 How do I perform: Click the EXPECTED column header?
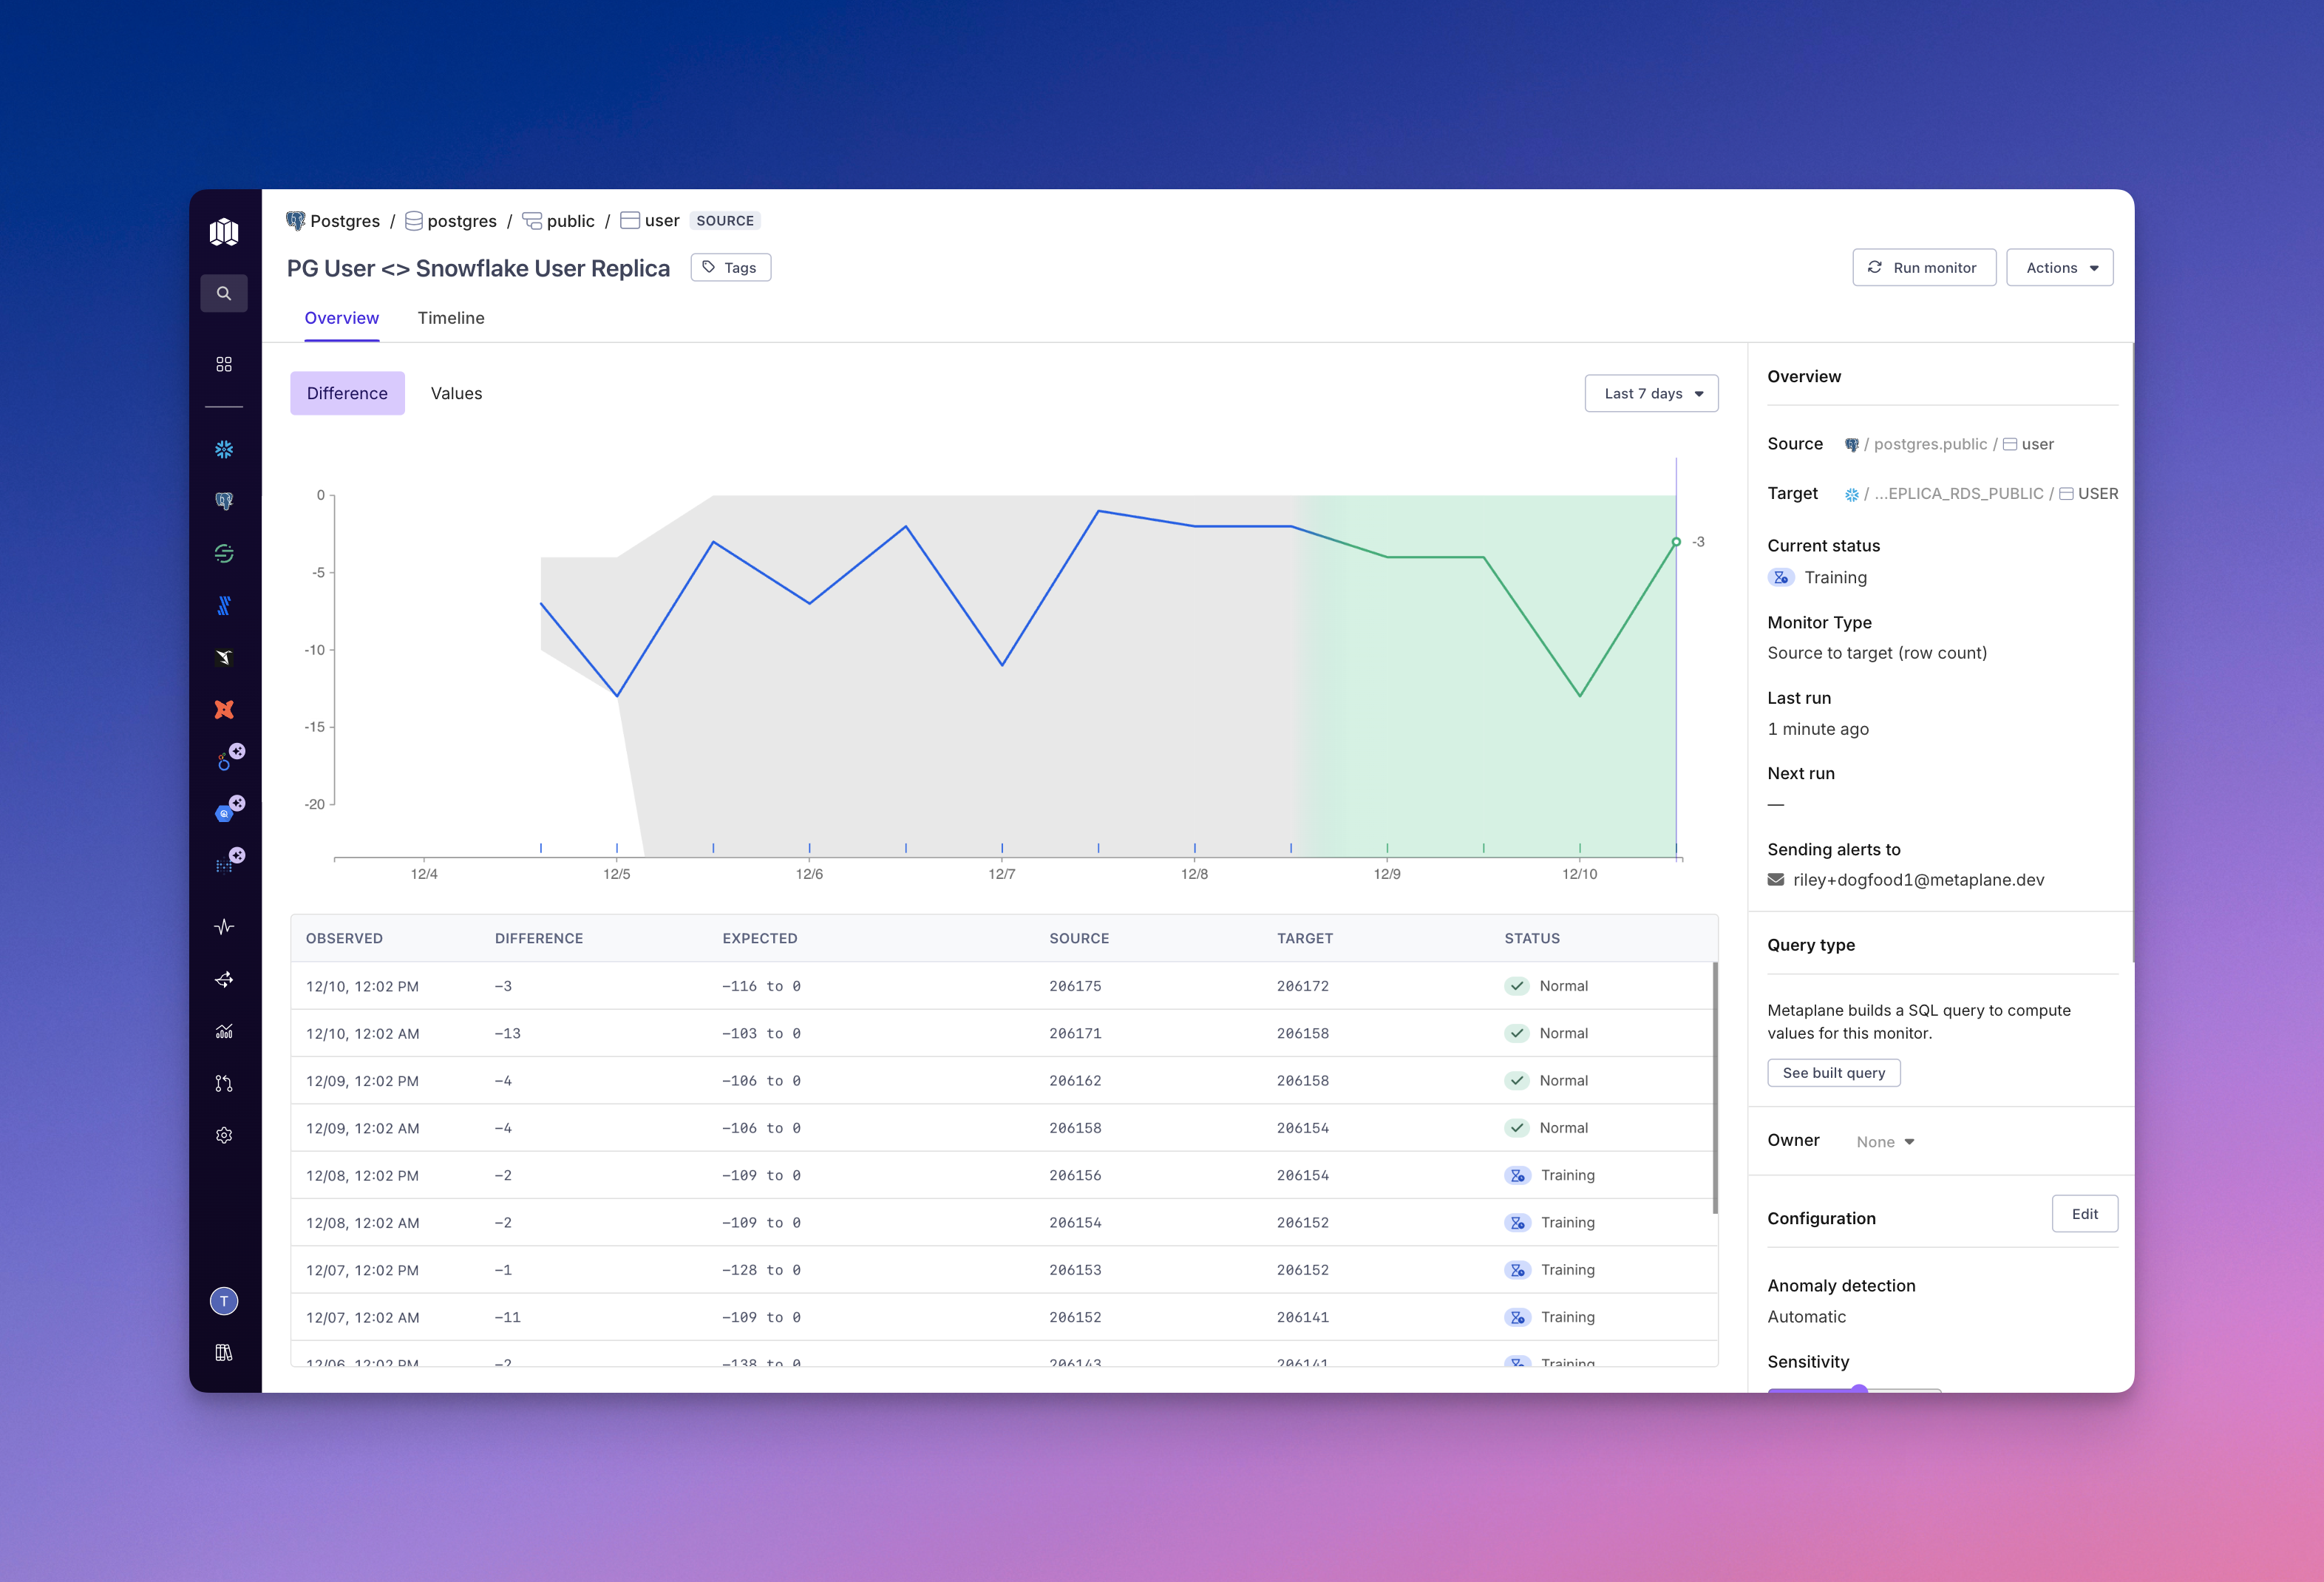[760, 939]
